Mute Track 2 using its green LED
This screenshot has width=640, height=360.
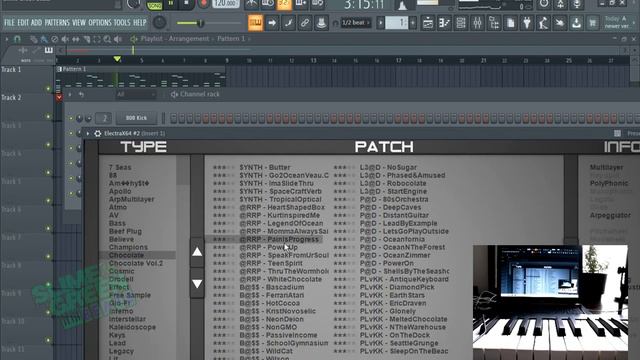[48, 117]
